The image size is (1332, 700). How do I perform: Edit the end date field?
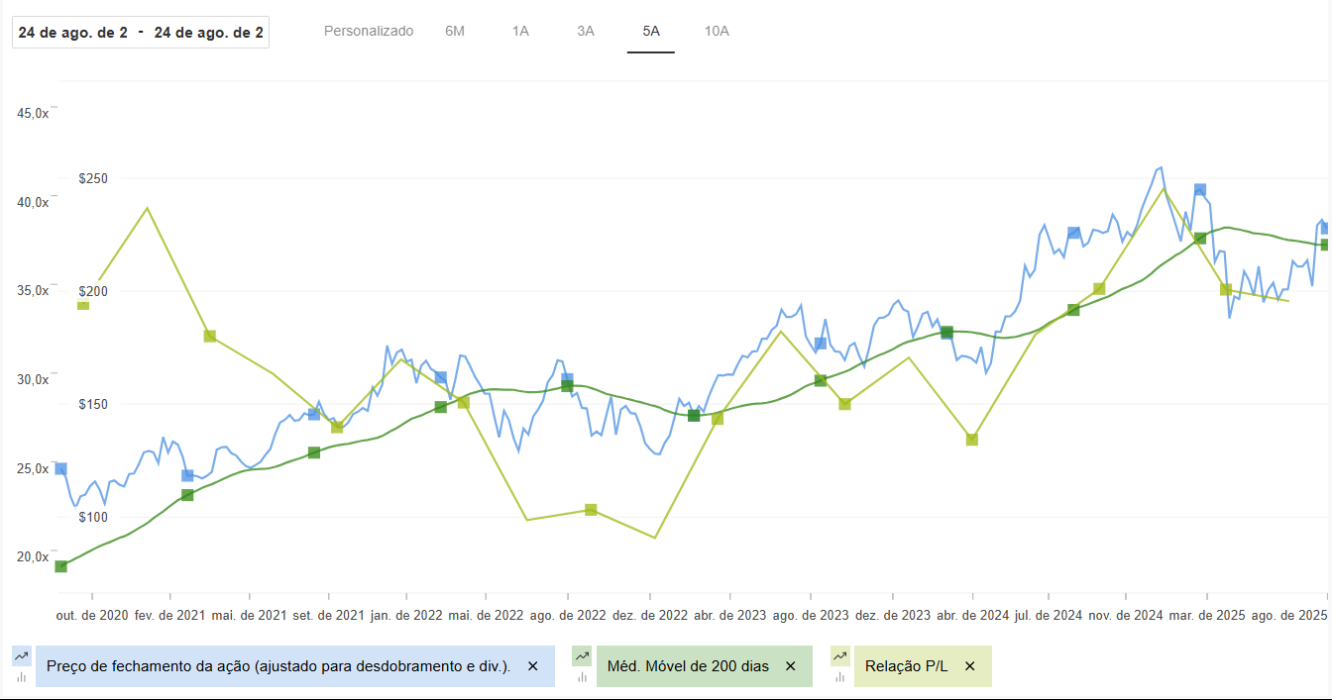pos(209,32)
